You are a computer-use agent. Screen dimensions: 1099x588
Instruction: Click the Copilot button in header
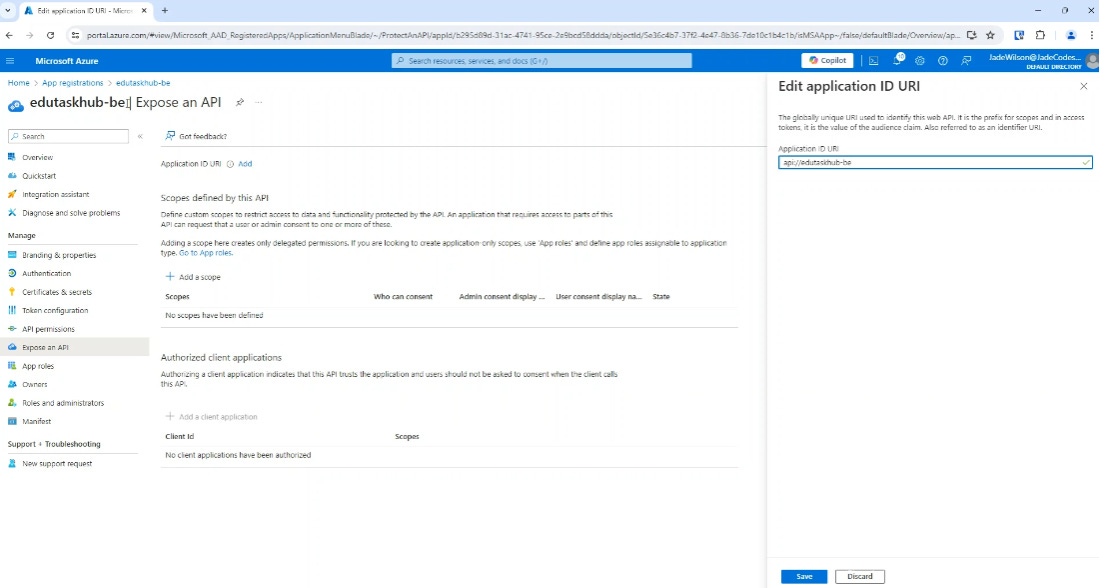(x=827, y=61)
